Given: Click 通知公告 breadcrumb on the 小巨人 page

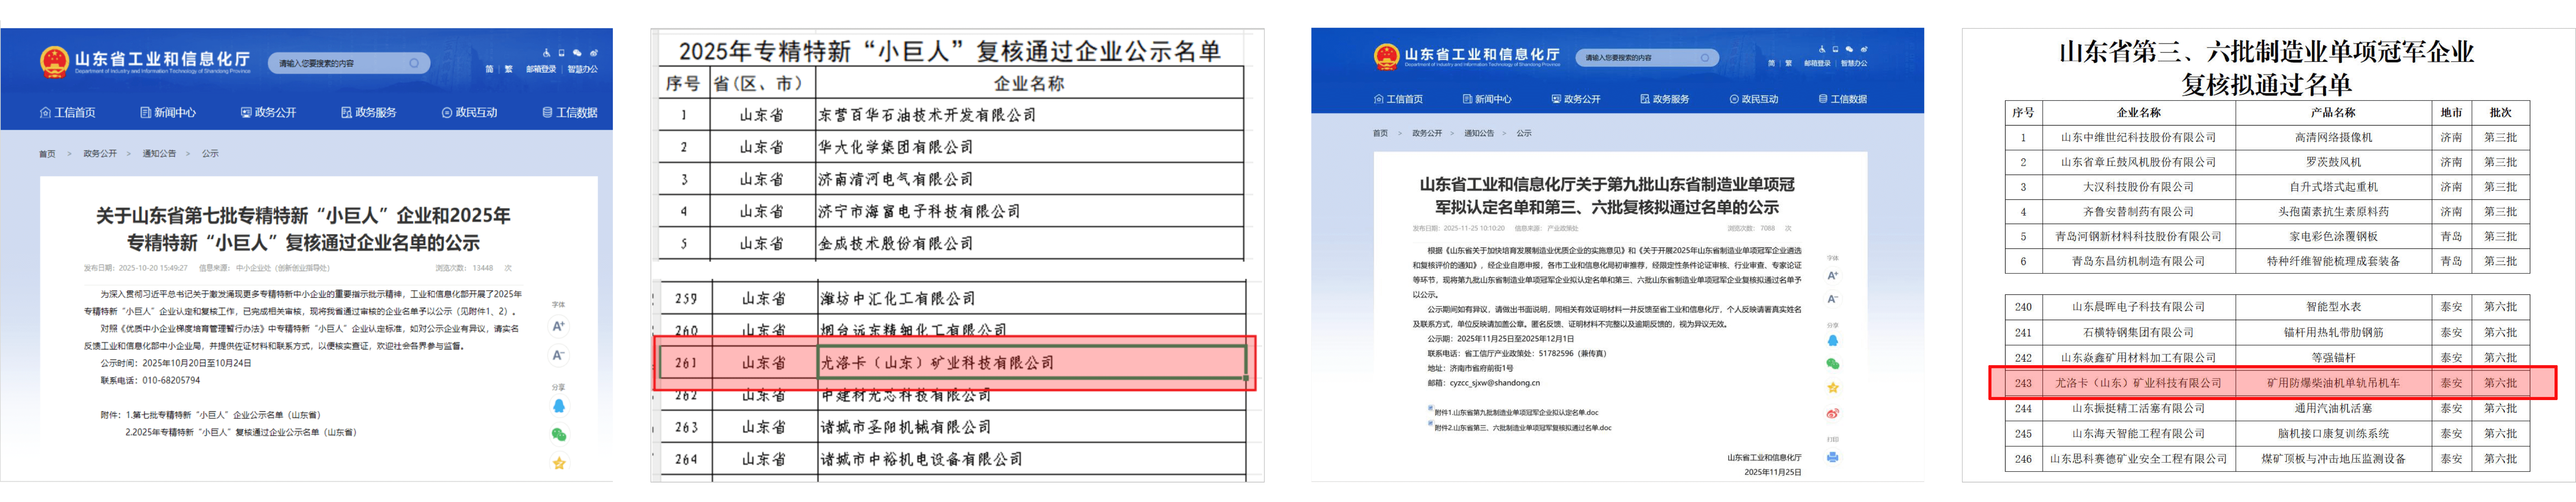Looking at the screenshot, I should point(159,154).
